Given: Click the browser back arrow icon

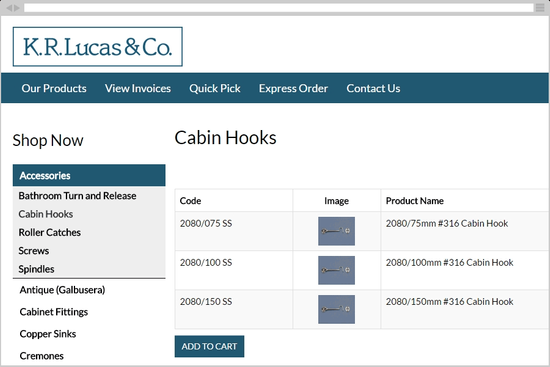Looking at the screenshot, I should tap(9, 8).
